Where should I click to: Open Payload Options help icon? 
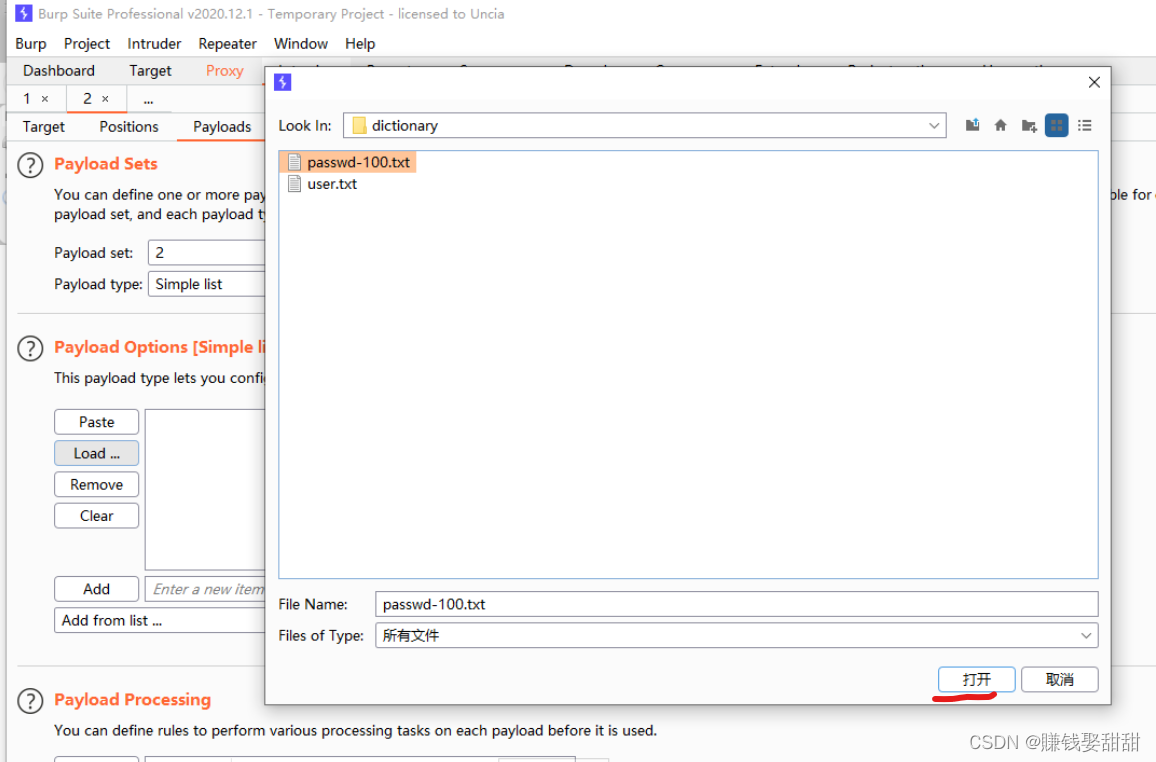tap(30, 348)
